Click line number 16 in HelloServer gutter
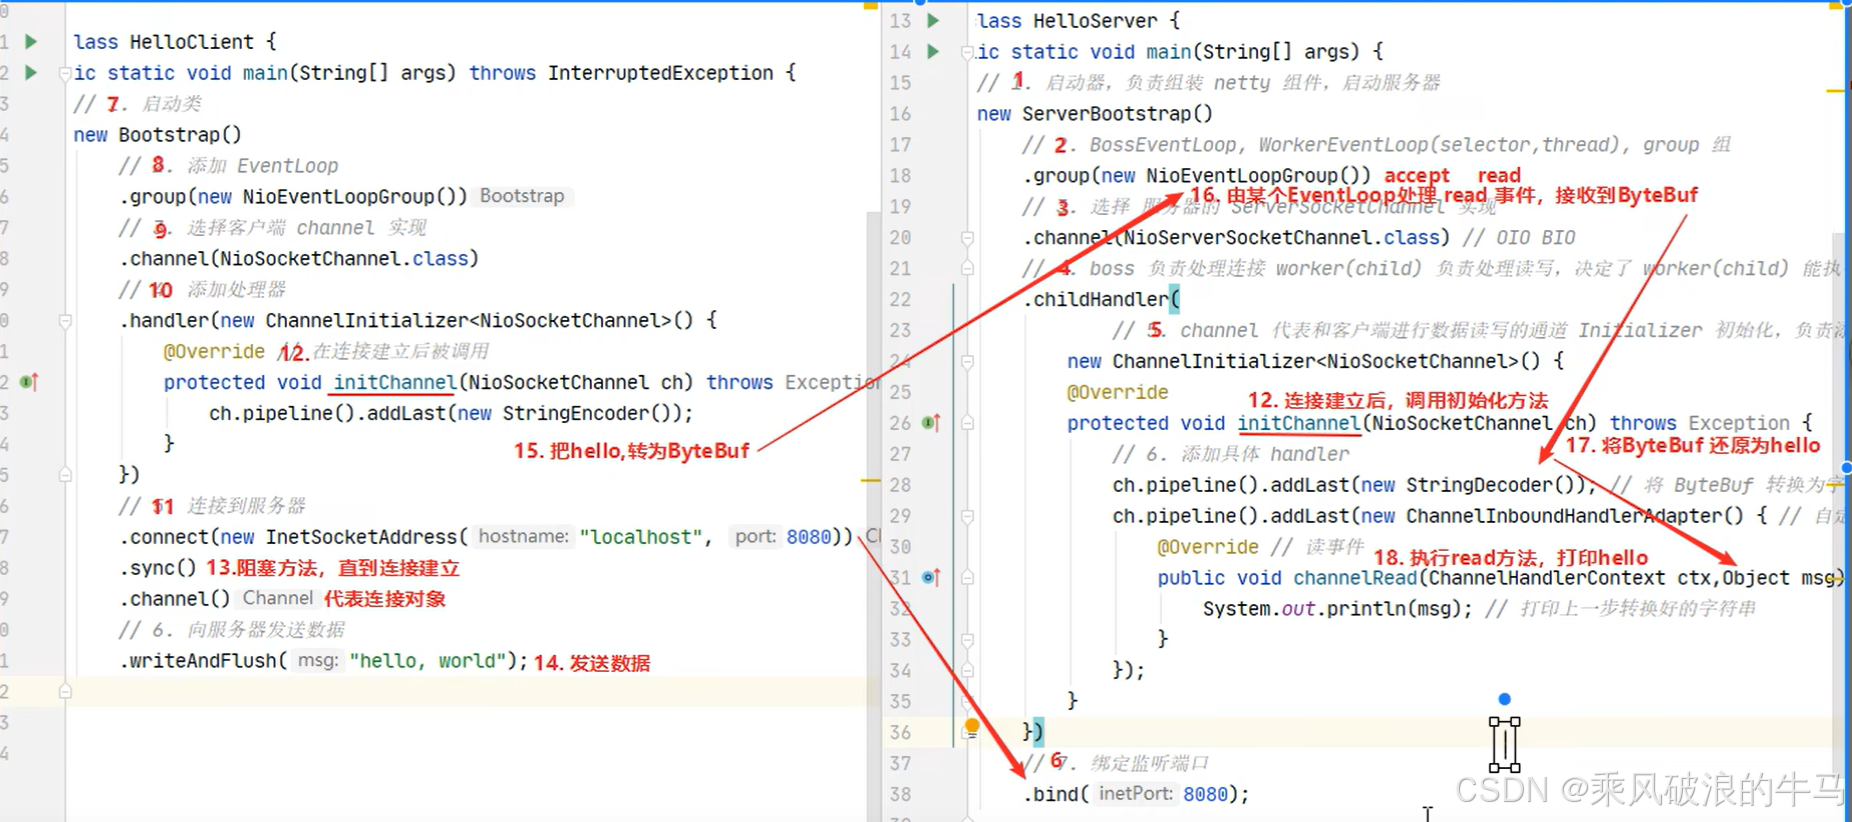The height and width of the screenshot is (822, 1852). click(900, 114)
